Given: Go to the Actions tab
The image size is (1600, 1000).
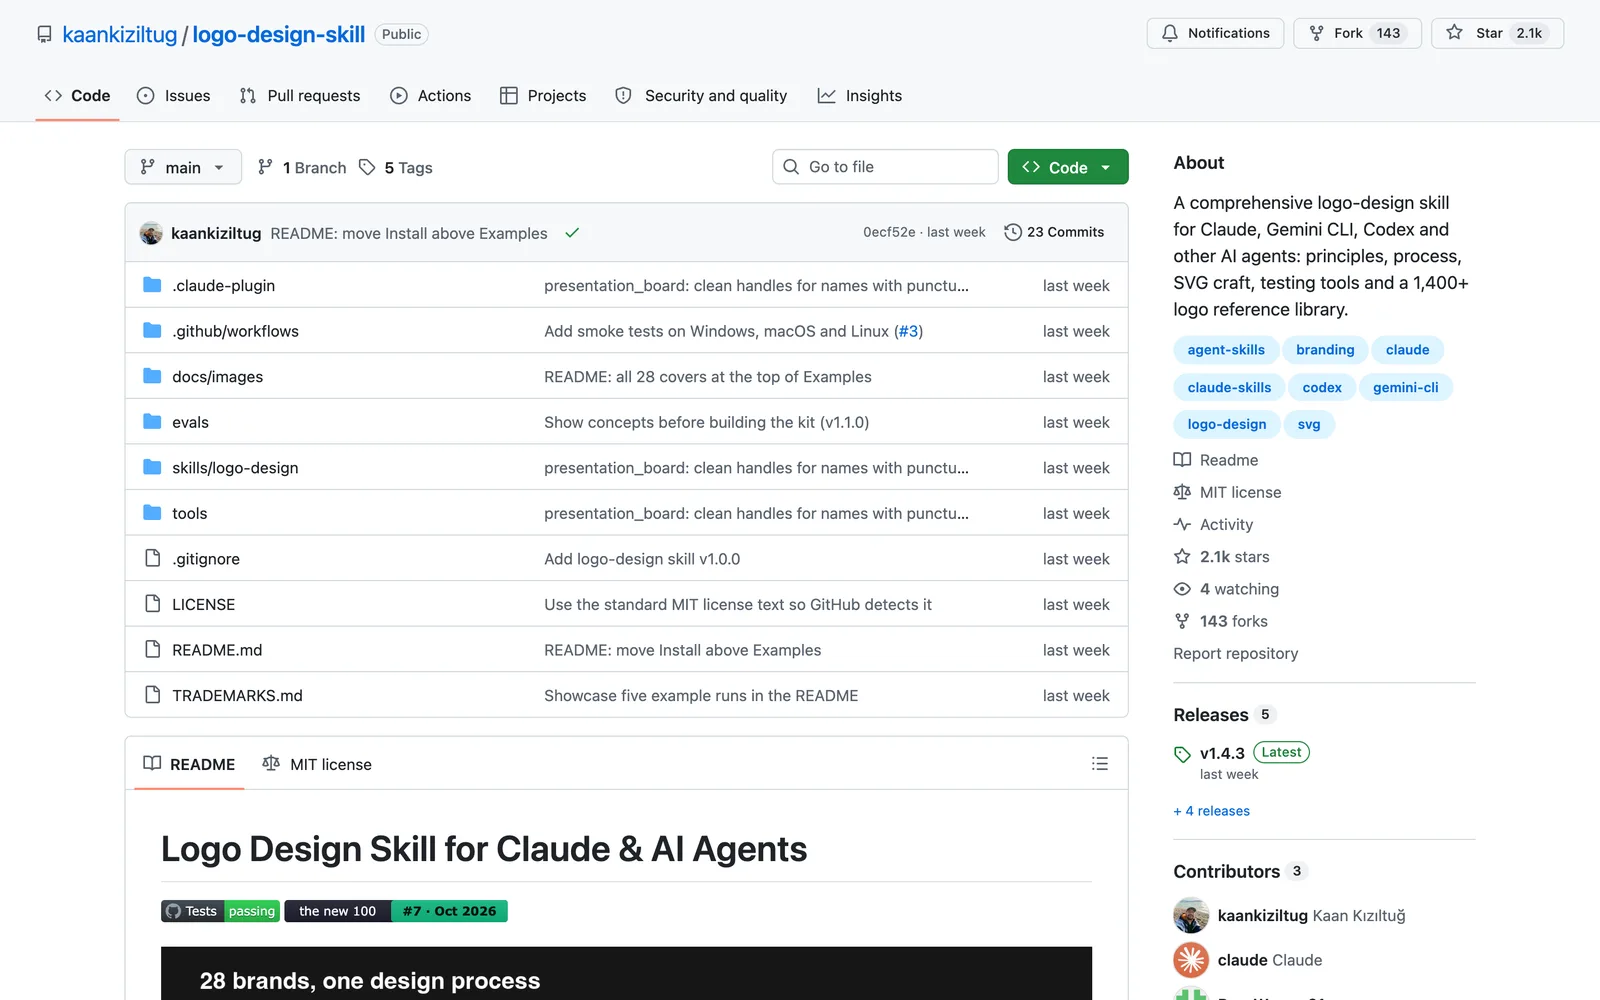Looking at the screenshot, I should pyautogui.click(x=431, y=96).
